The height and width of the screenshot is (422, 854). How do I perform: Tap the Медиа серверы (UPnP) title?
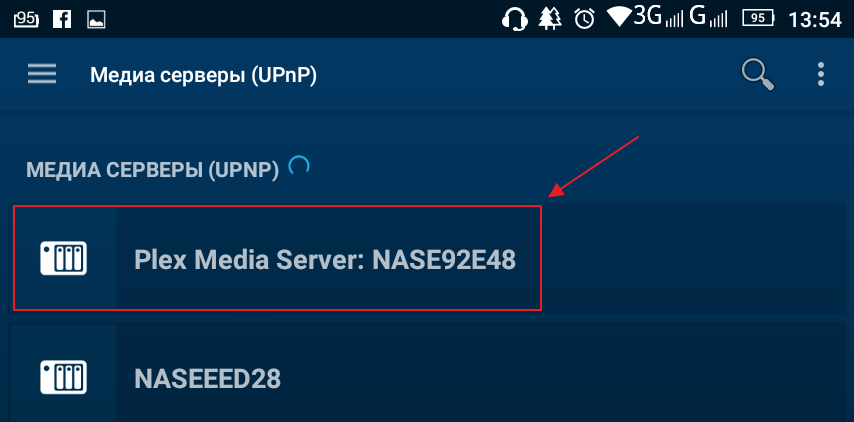pyautogui.click(x=203, y=75)
